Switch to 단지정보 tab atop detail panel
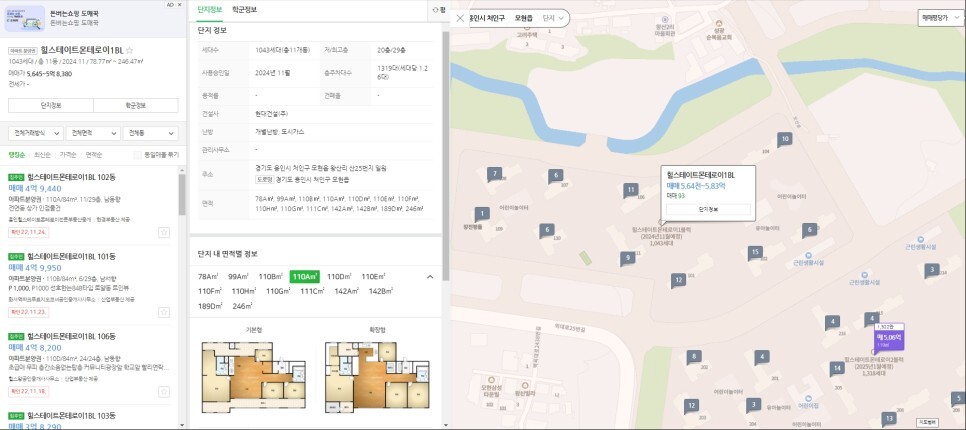Viewport: 966px width, 430px height. (x=209, y=9)
